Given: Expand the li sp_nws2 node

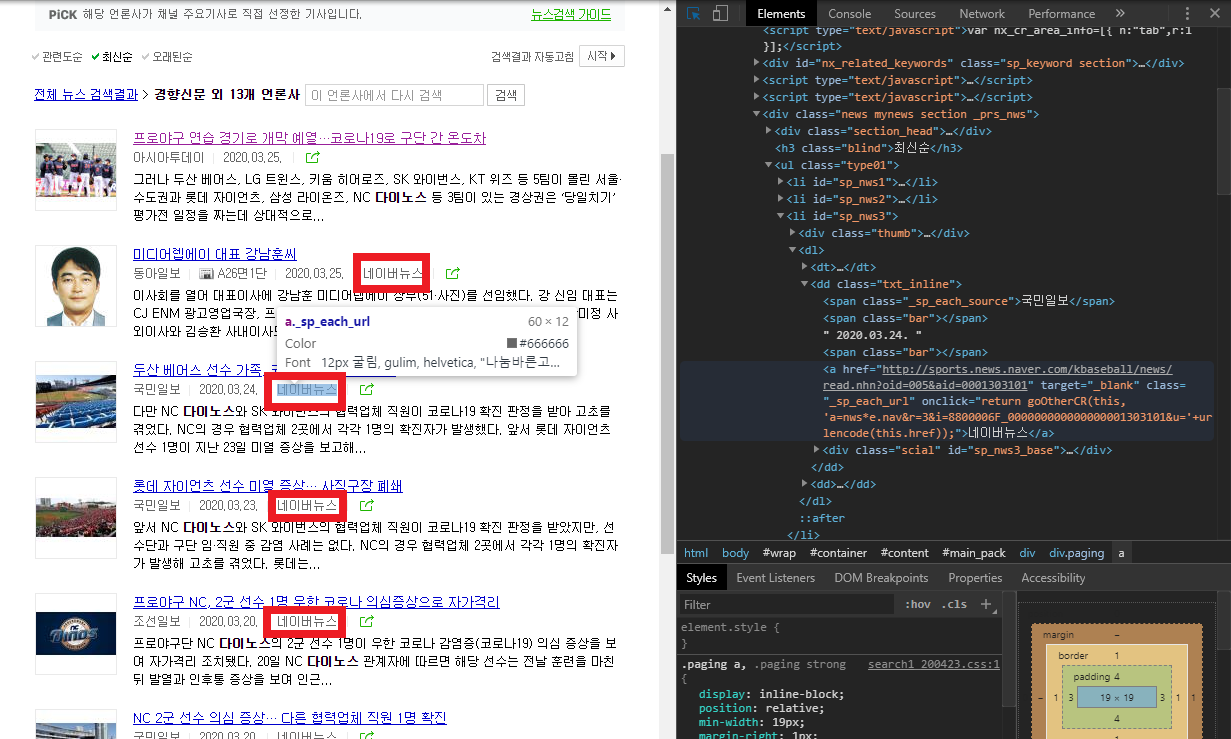Looking at the screenshot, I should point(781,199).
